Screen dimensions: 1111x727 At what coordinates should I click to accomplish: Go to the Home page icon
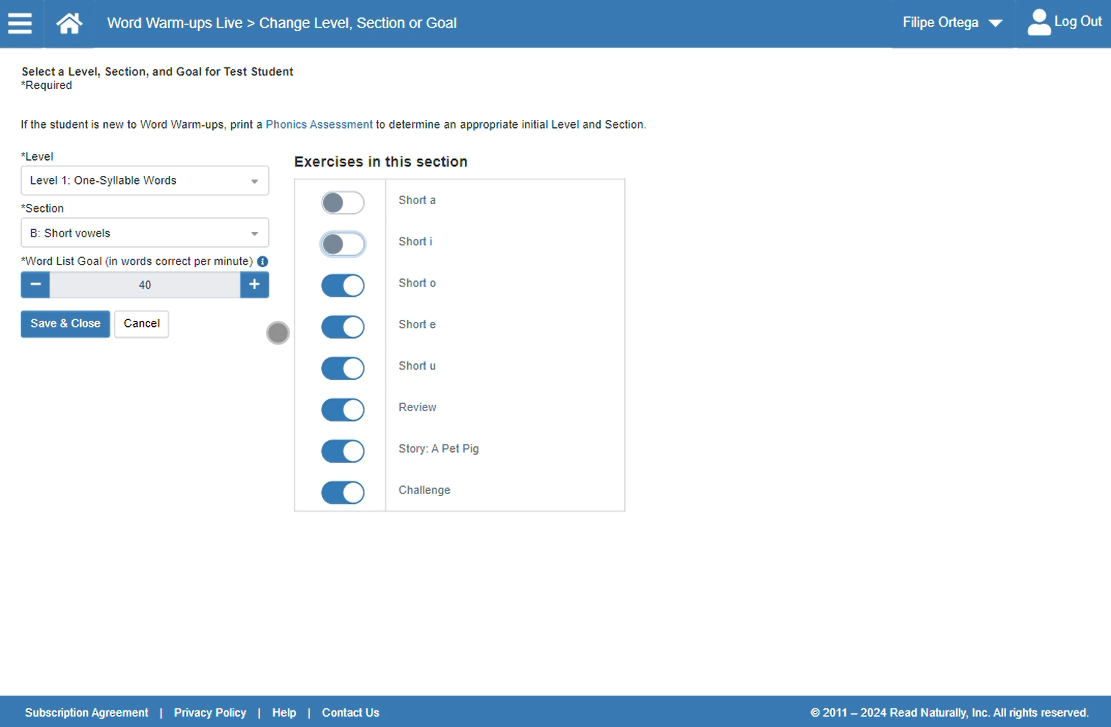pyautogui.click(x=69, y=23)
